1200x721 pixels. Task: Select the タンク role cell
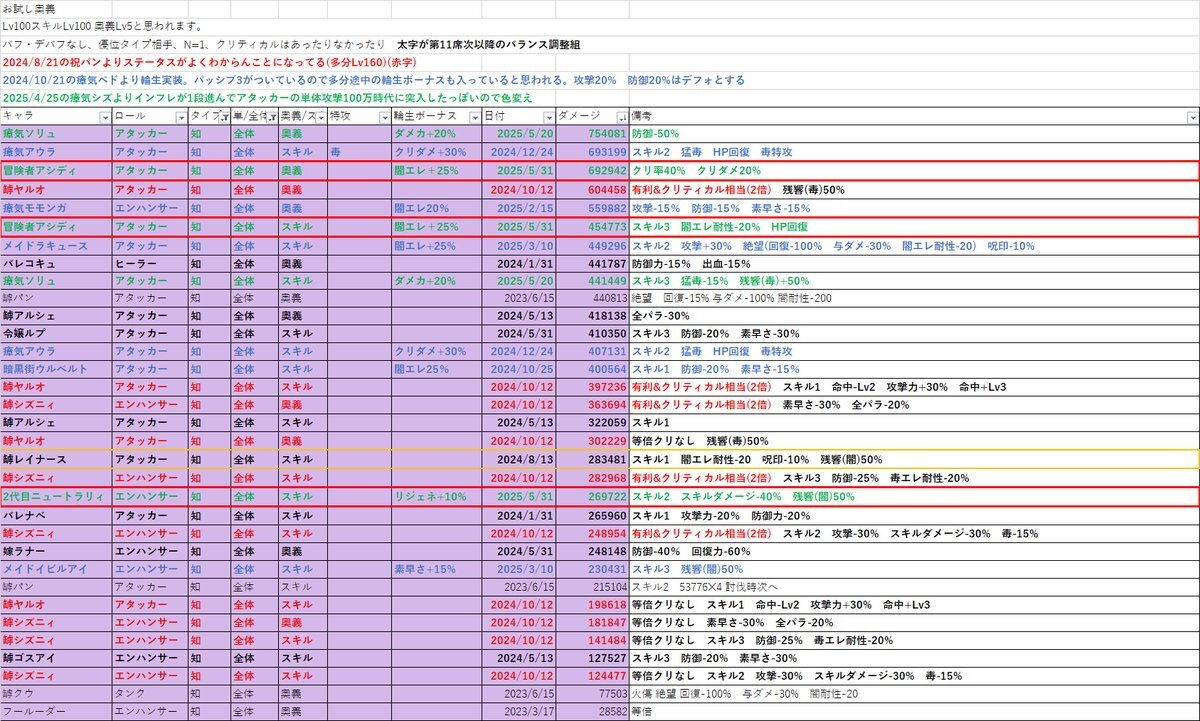[x=150, y=693]
